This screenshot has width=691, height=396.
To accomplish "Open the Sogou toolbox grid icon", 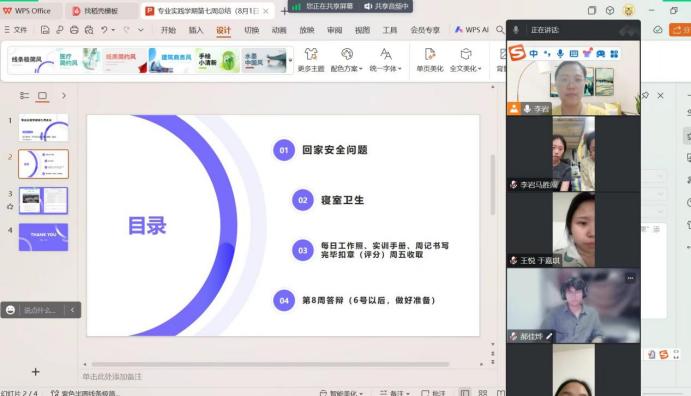I will click(614, 54).
